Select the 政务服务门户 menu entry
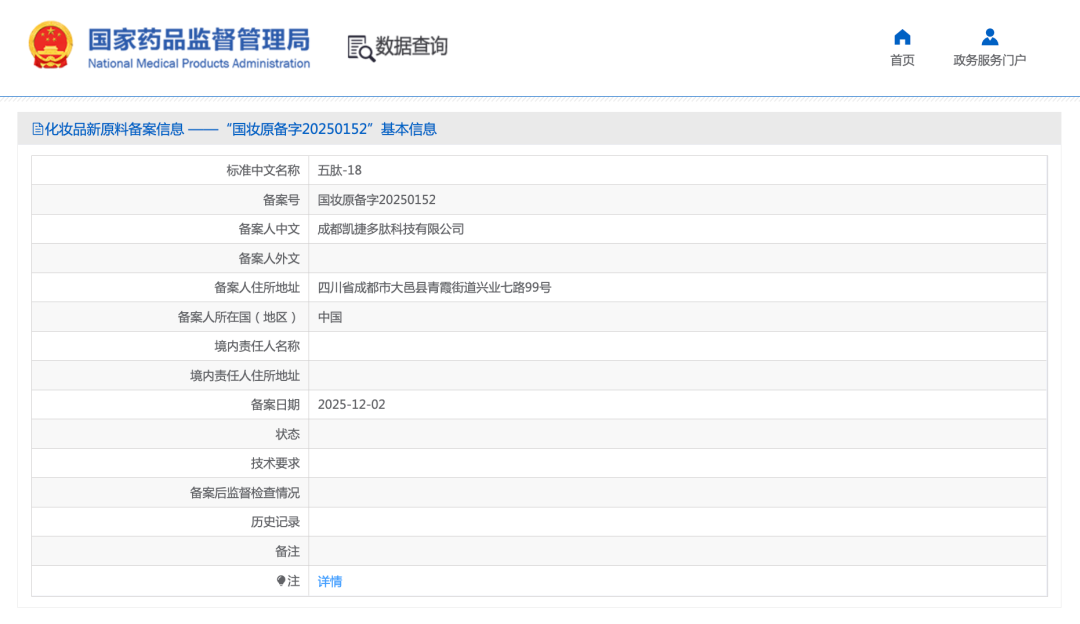This screenshot has width=1080, height=624. pyautogui.click(x=988, y=60)
